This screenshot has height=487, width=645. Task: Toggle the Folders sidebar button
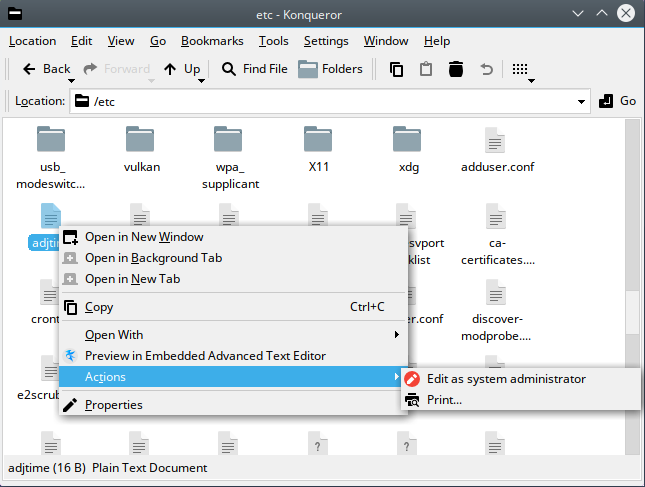click(x=330, y=69)
